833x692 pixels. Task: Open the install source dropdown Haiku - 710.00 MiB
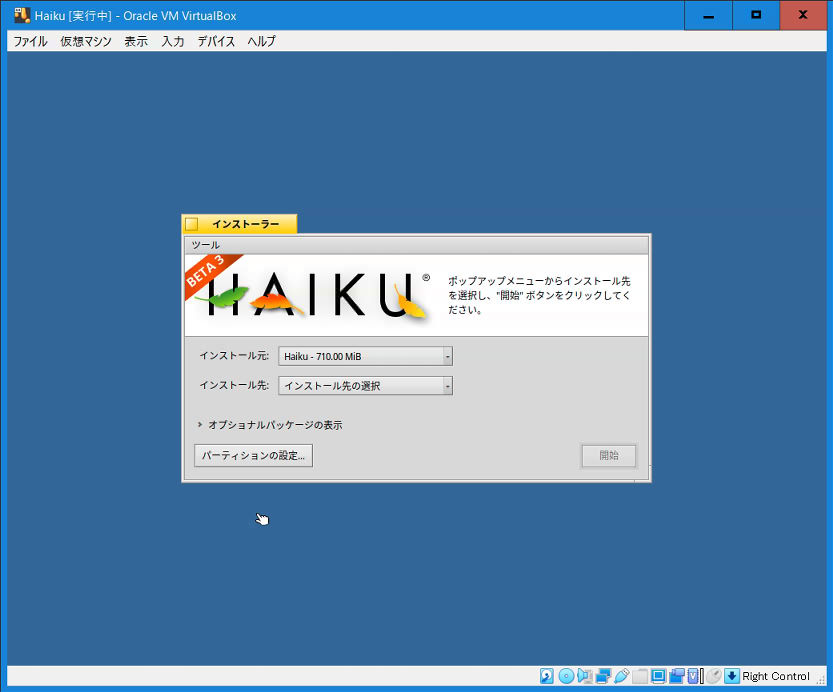click(366, 356)
